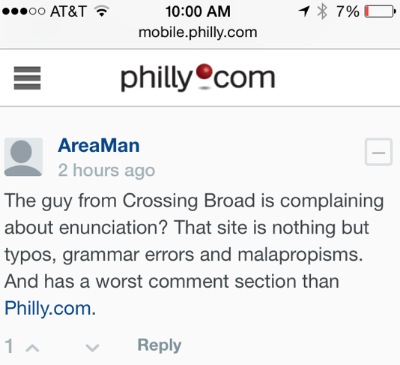The image size is (400, 365).
Task: Click the red ball in philly.com logo
Action: click(204, 73)
